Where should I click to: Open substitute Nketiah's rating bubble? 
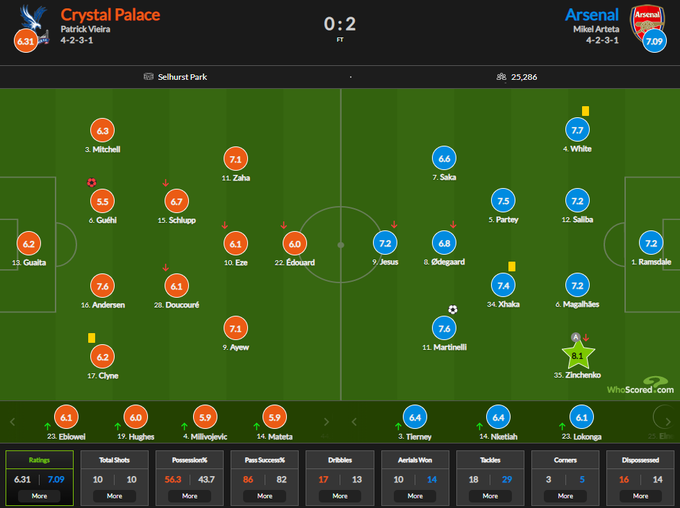498,417
